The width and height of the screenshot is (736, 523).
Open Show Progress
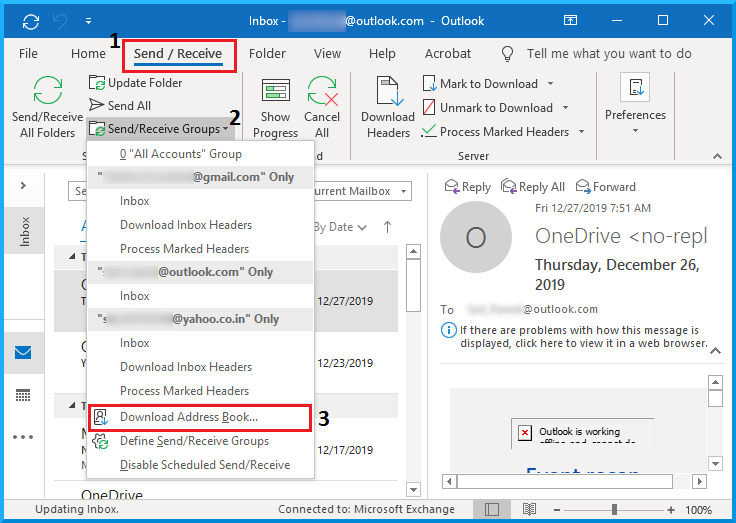tap(276, 108)
